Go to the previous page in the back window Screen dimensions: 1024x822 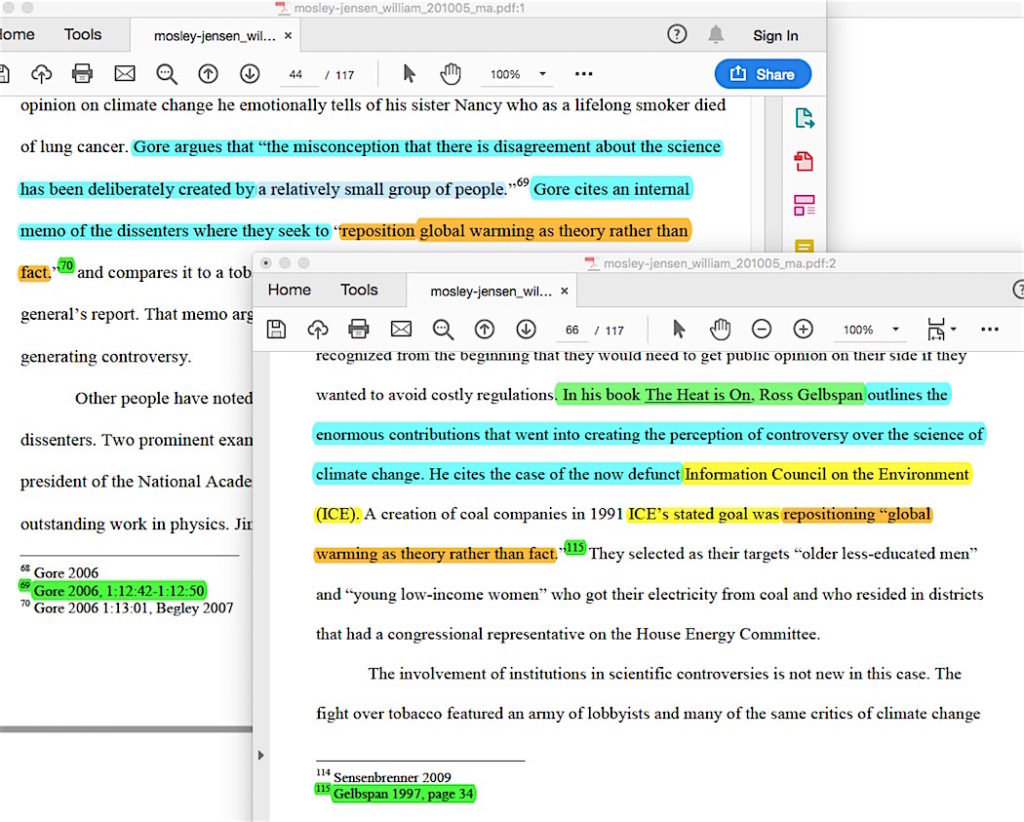point(208,74)
